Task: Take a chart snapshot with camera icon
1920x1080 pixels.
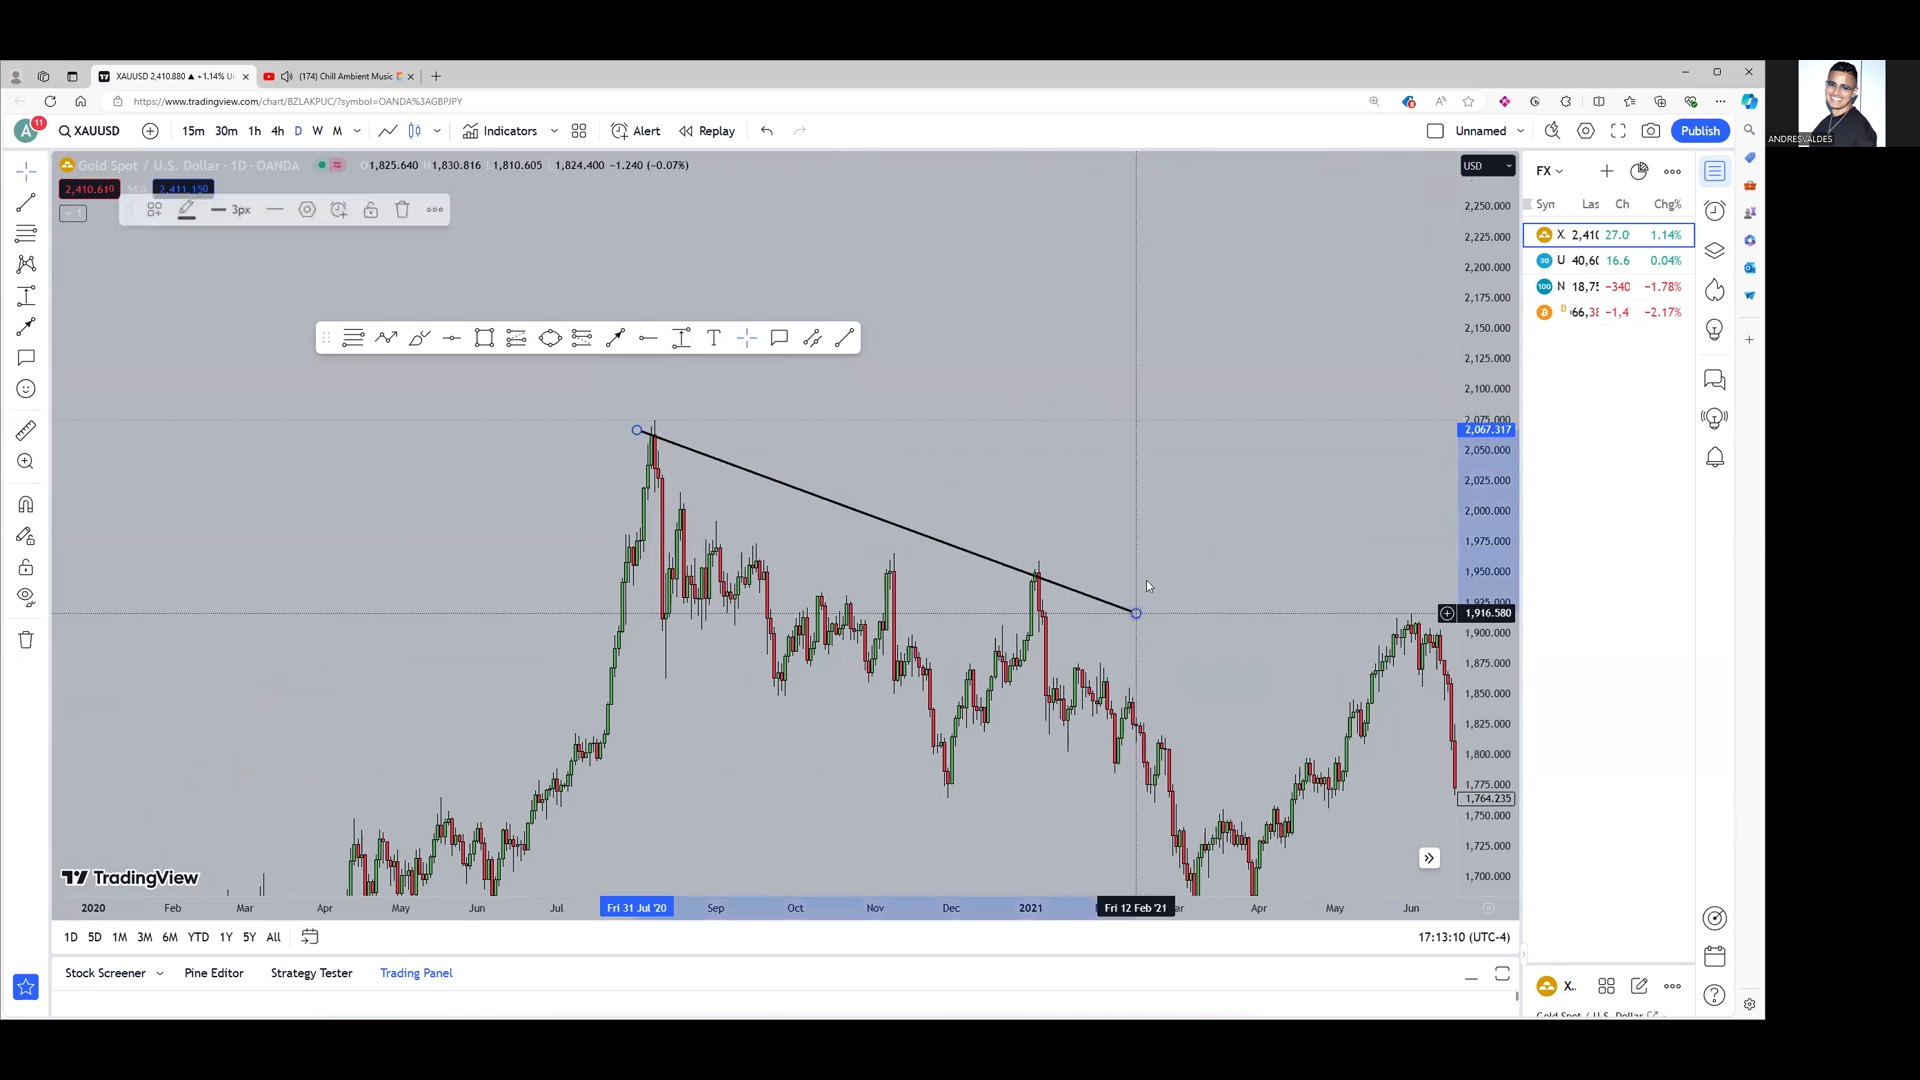Action: (x=1650, y=131)
